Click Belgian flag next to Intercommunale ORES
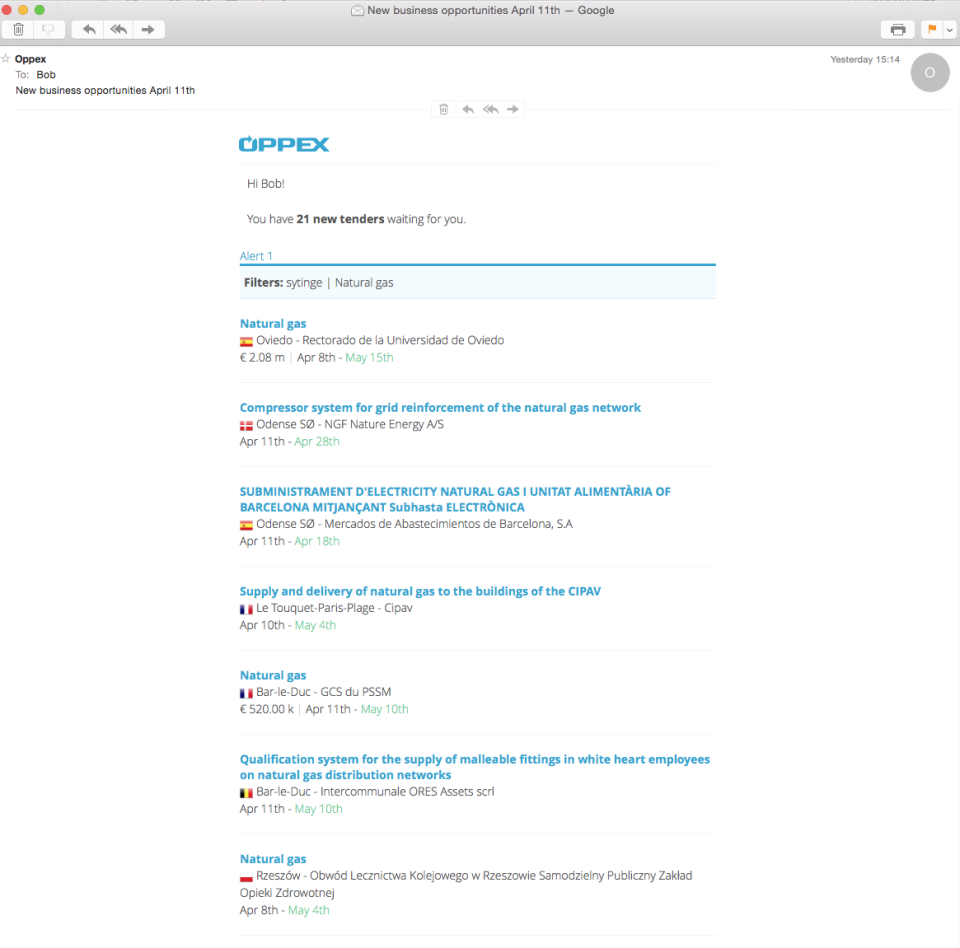 [246, 793]
